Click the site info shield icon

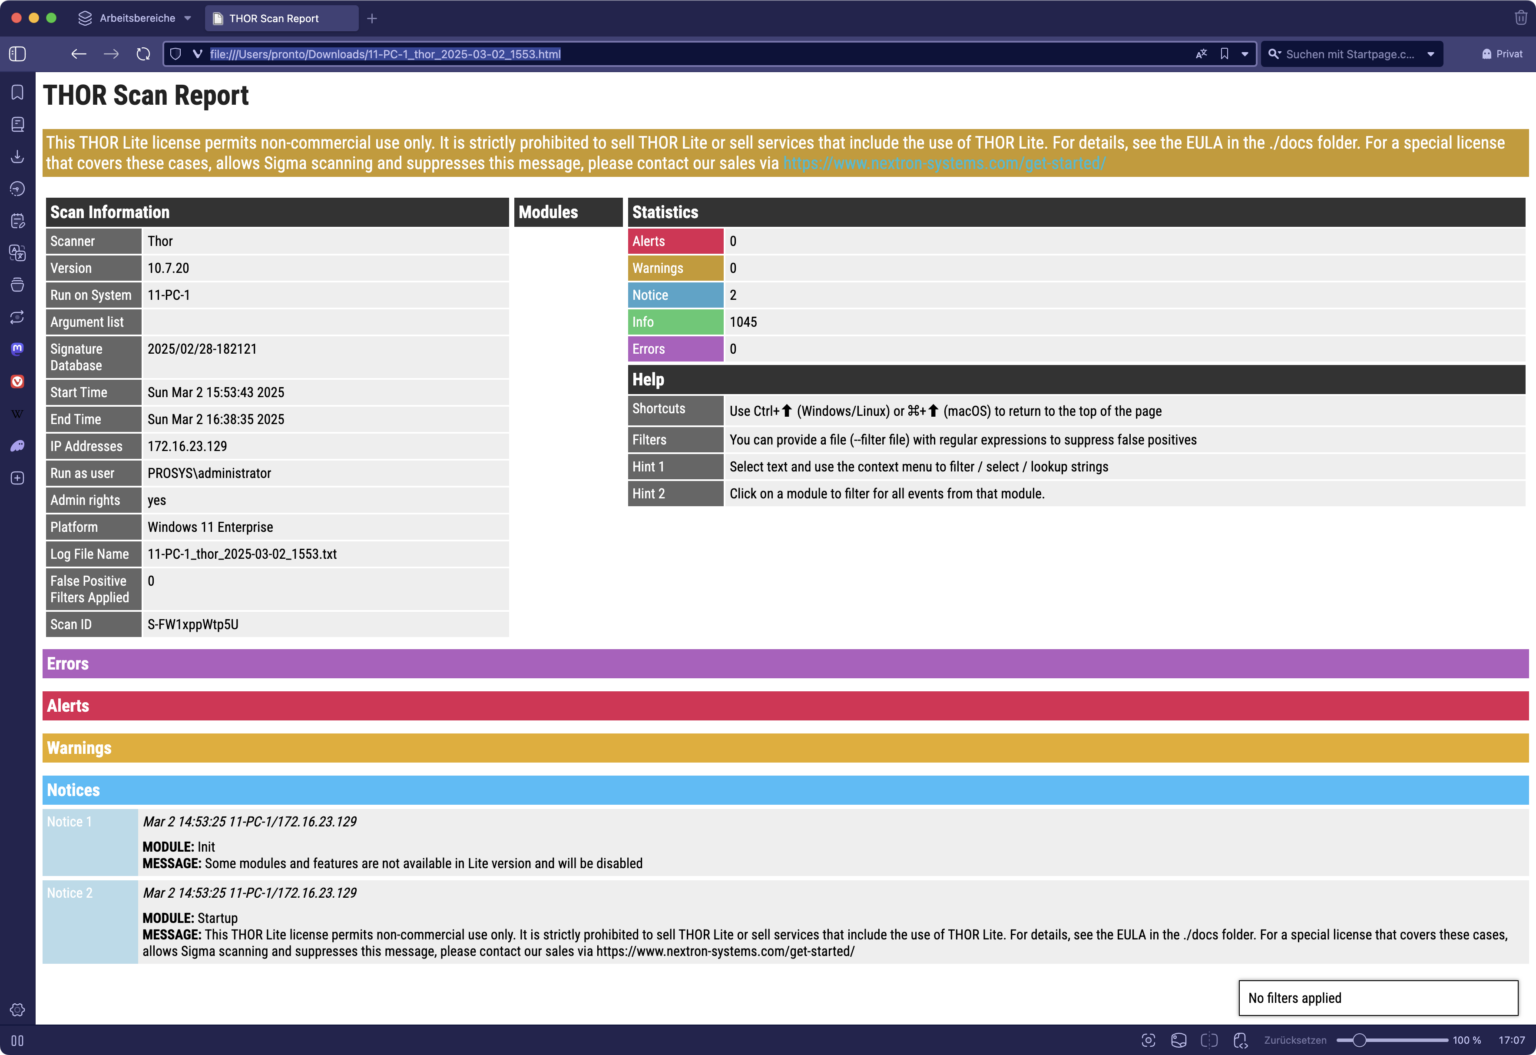click(175, 54)
